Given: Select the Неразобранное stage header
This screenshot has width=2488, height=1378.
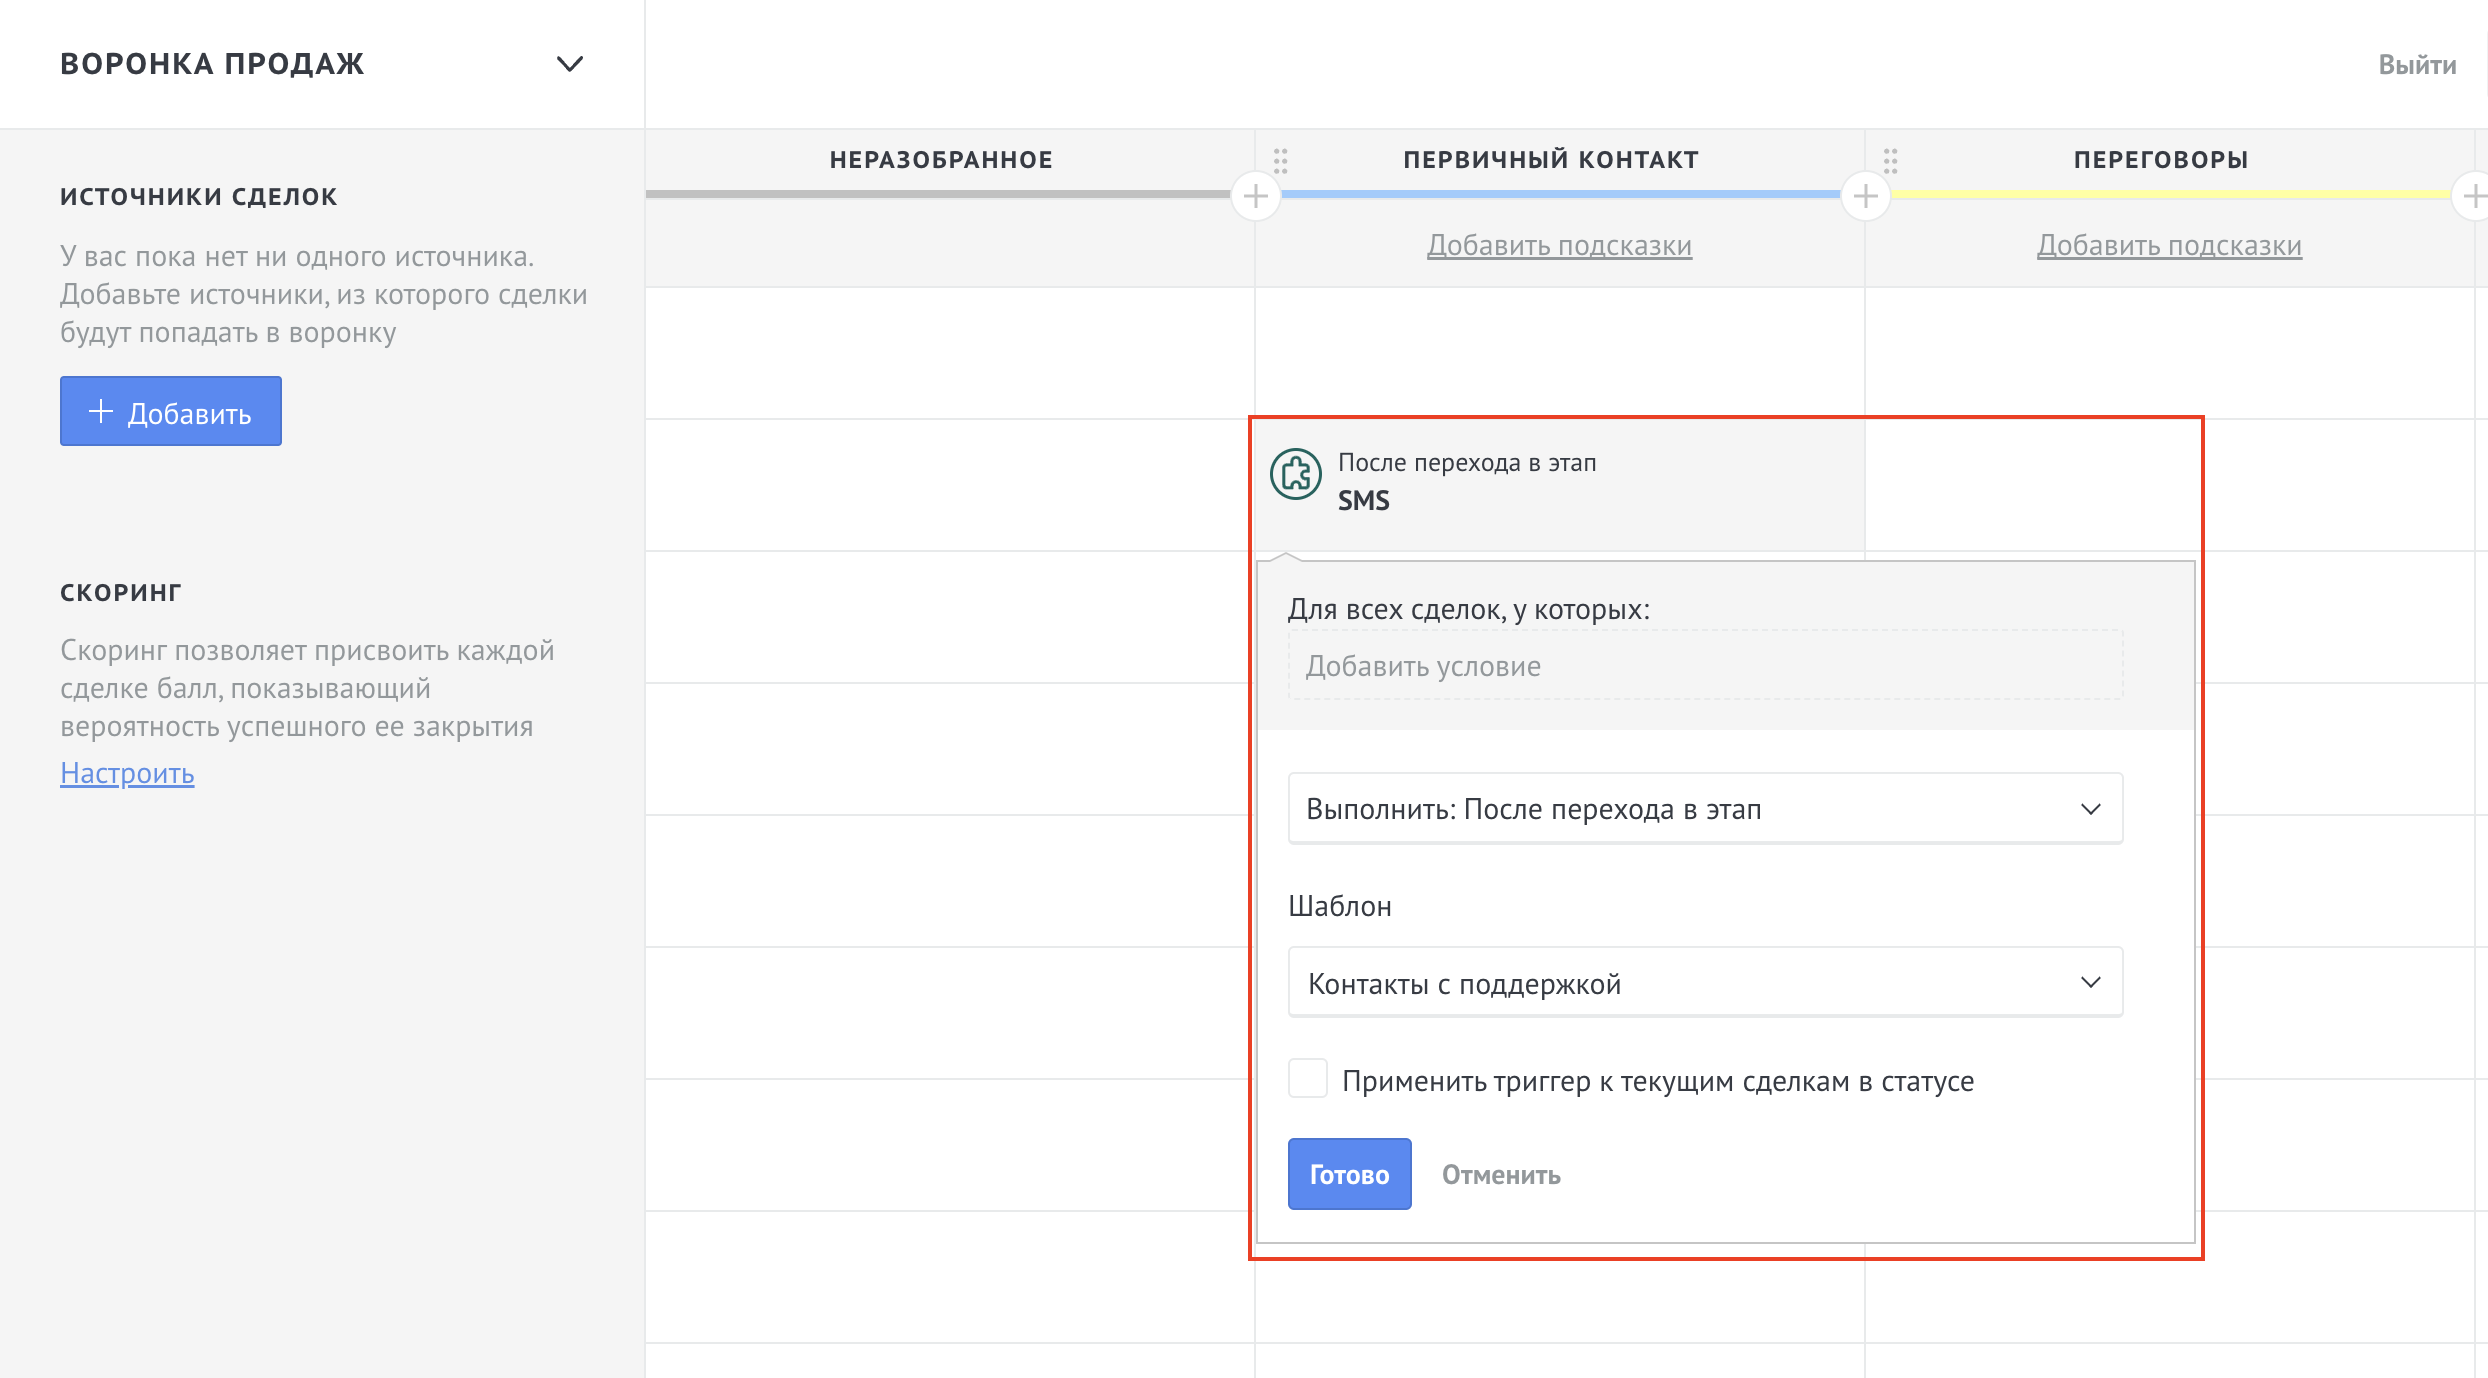Looking at the screenshot, I should coord(941,160).
